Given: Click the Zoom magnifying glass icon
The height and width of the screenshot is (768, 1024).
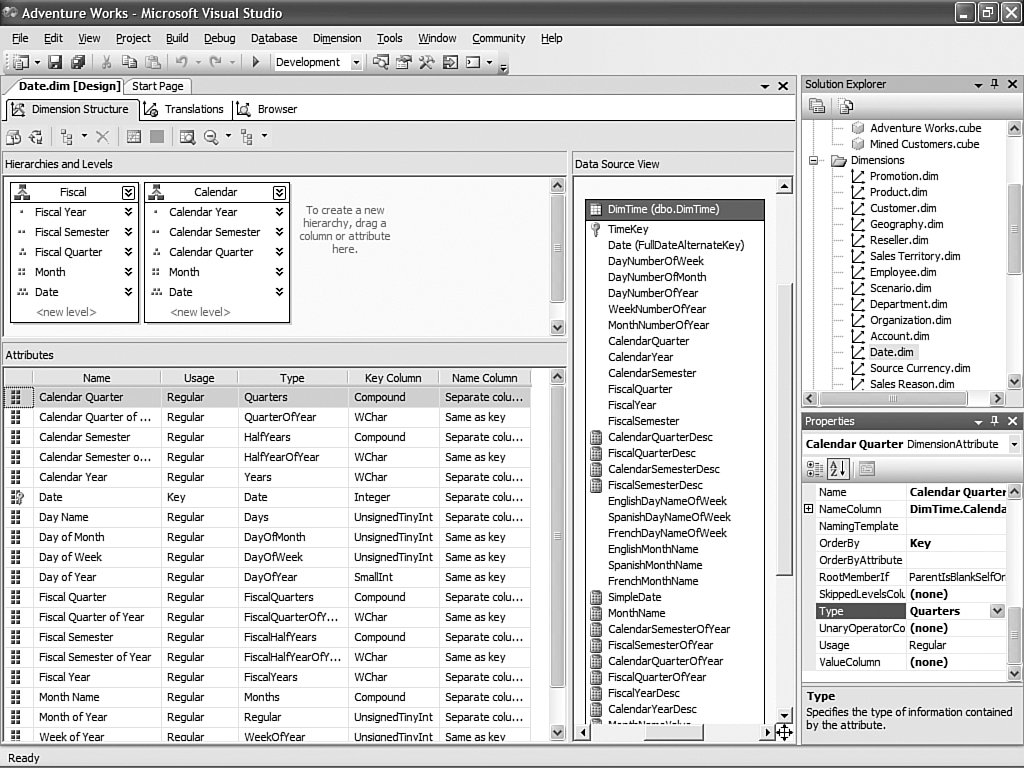Looking at the screenshot, I should [x=211, y=136].
